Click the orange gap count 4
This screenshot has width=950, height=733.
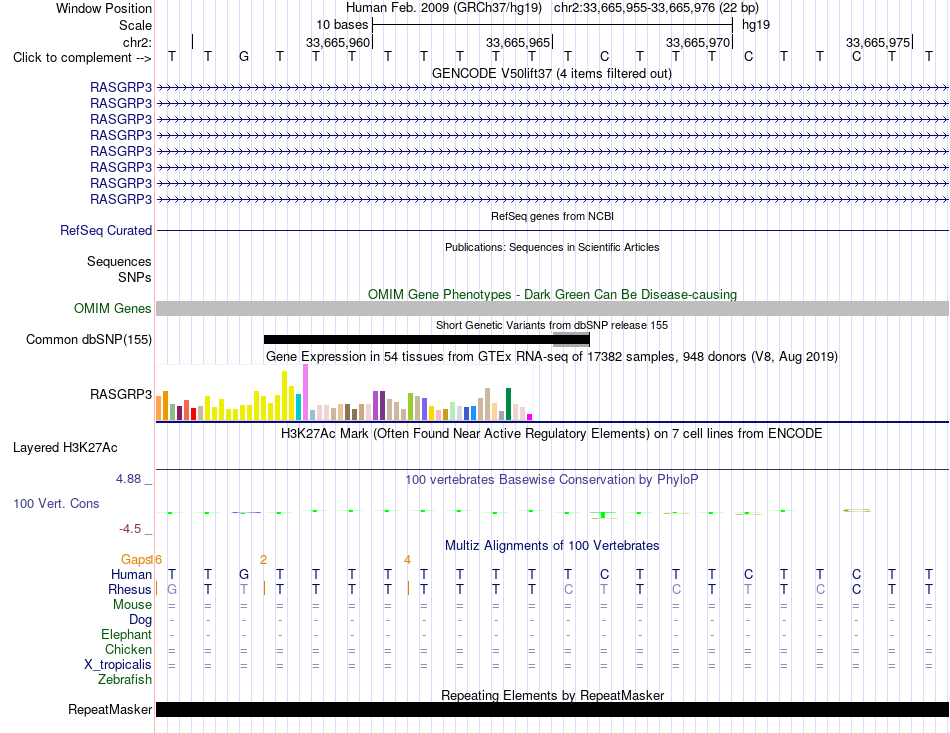[407, 559]
